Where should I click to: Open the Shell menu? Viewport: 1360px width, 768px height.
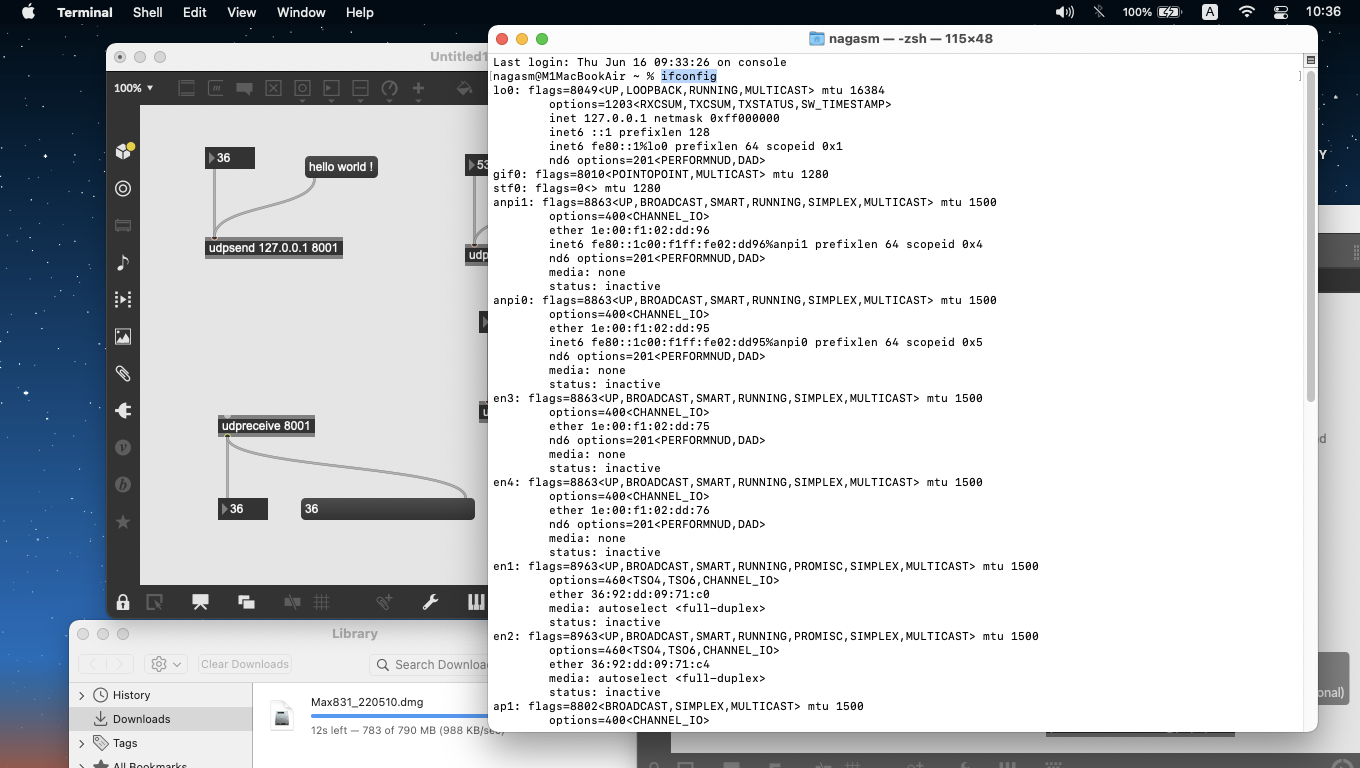click(148, 12)
